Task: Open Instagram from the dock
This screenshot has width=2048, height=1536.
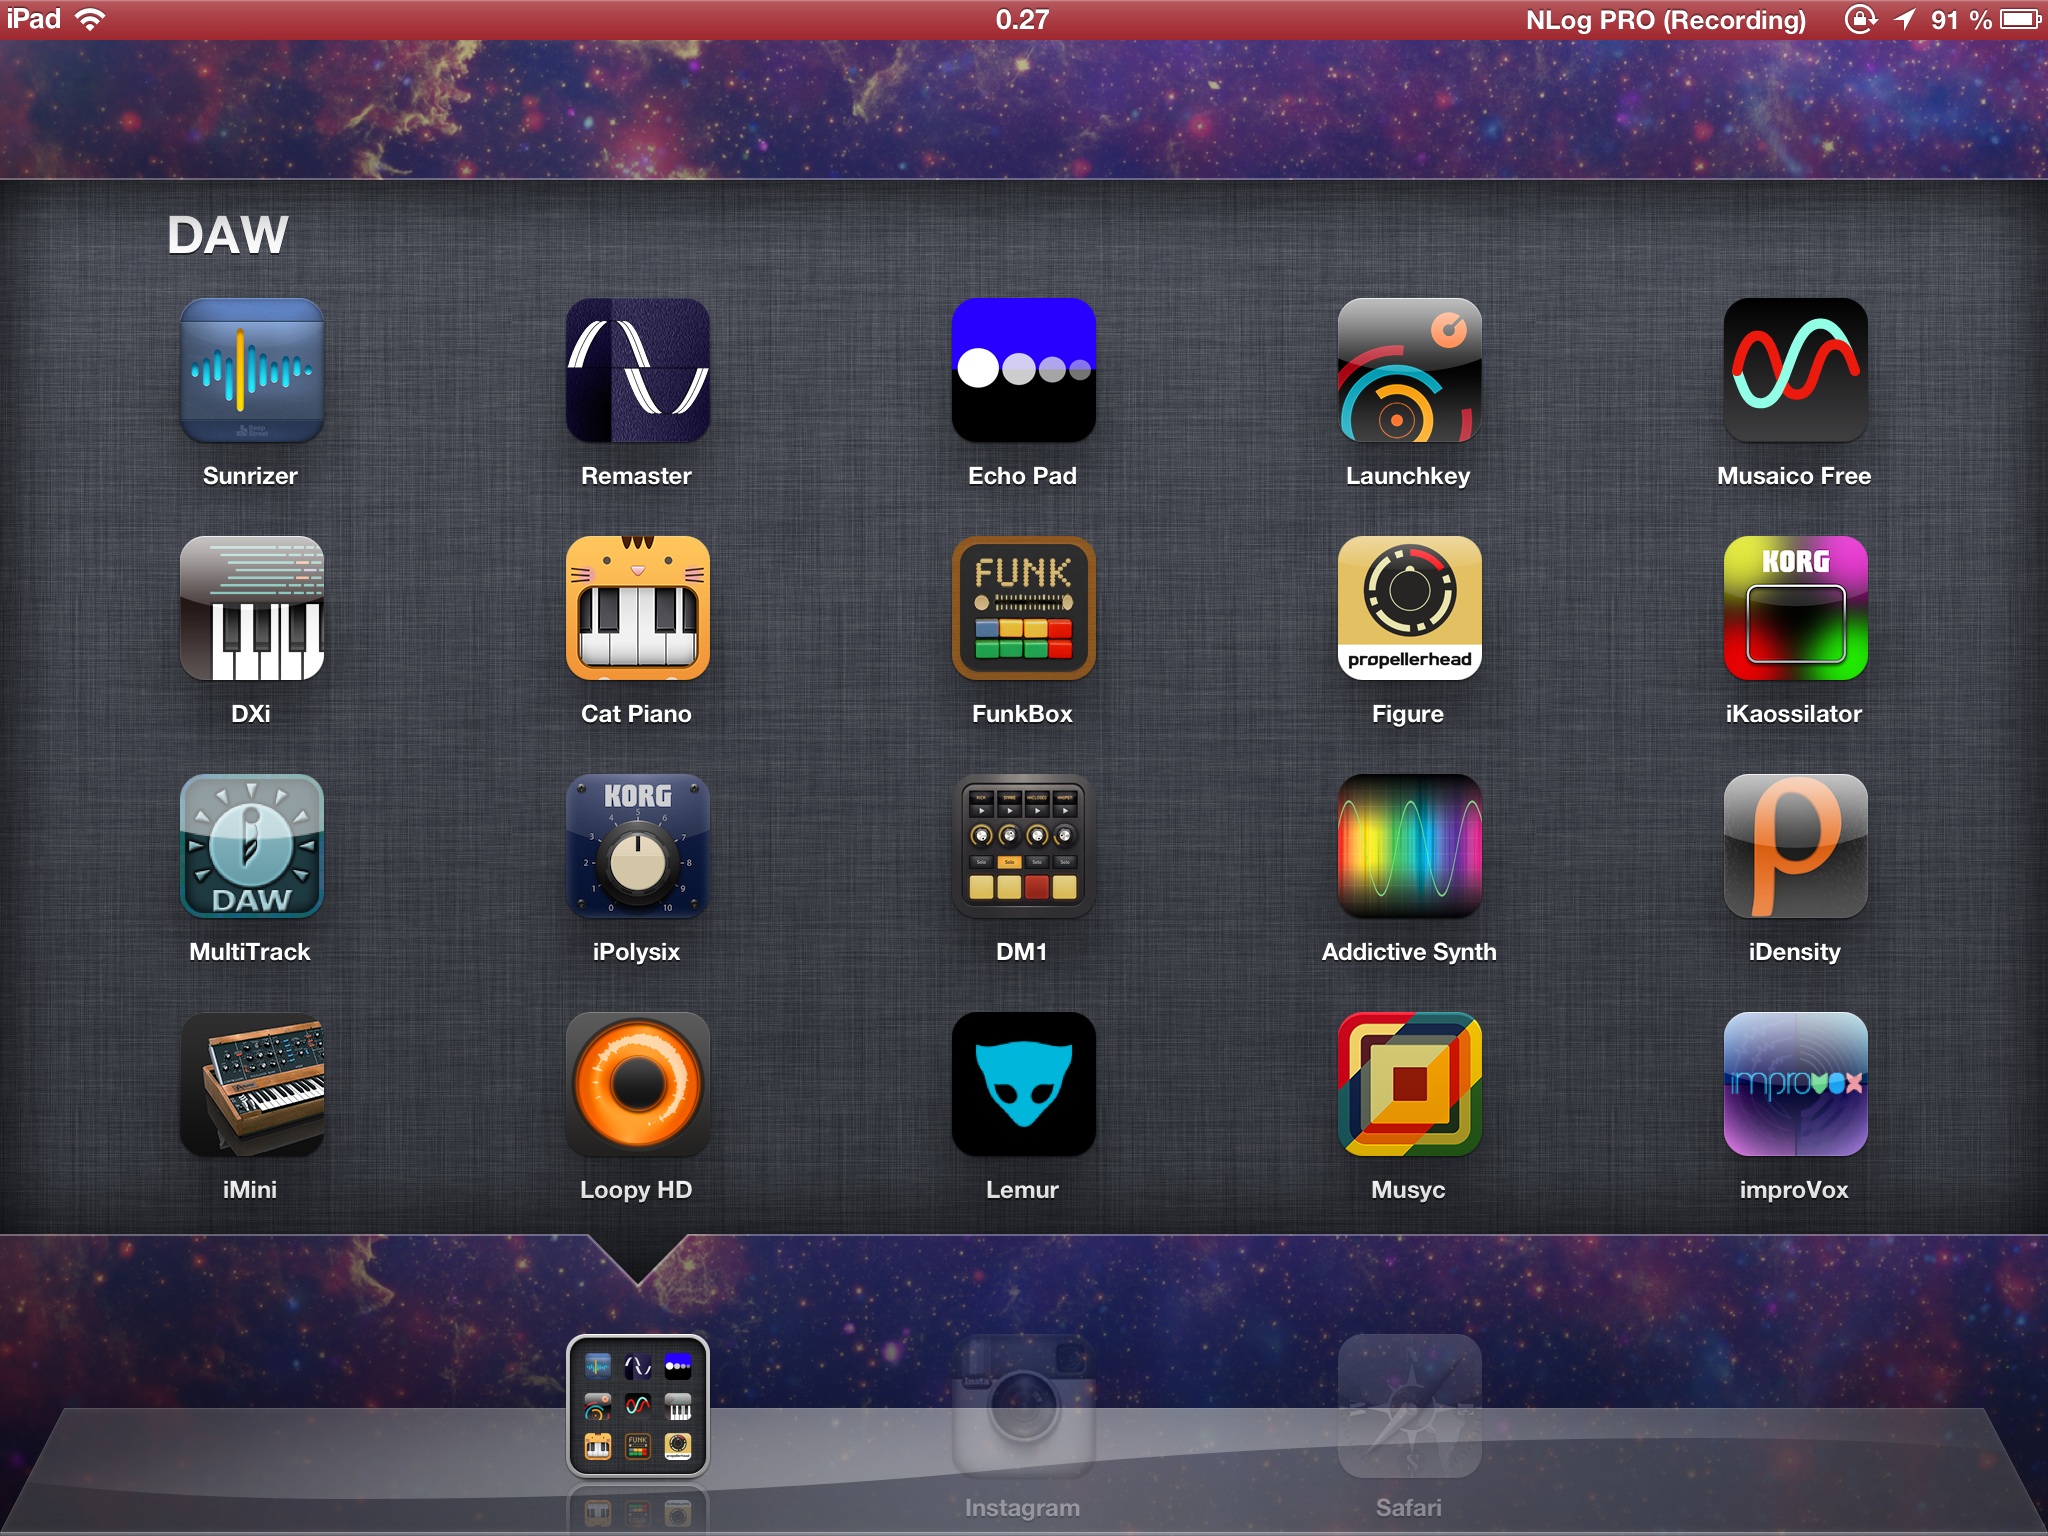Action: [x=1023, y=1406]
